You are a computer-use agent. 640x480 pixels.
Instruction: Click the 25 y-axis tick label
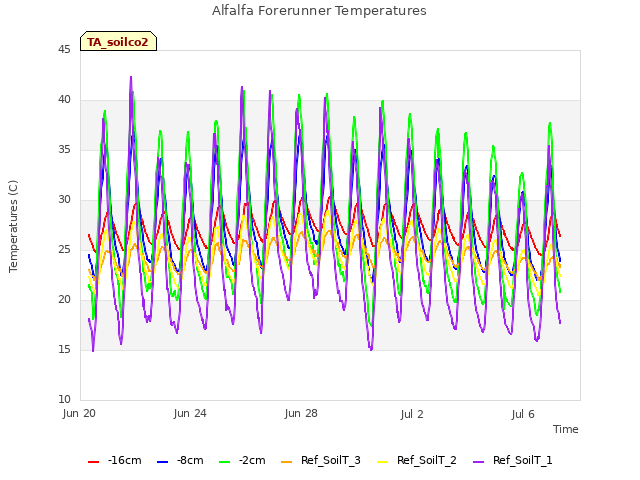pos(64,250)
